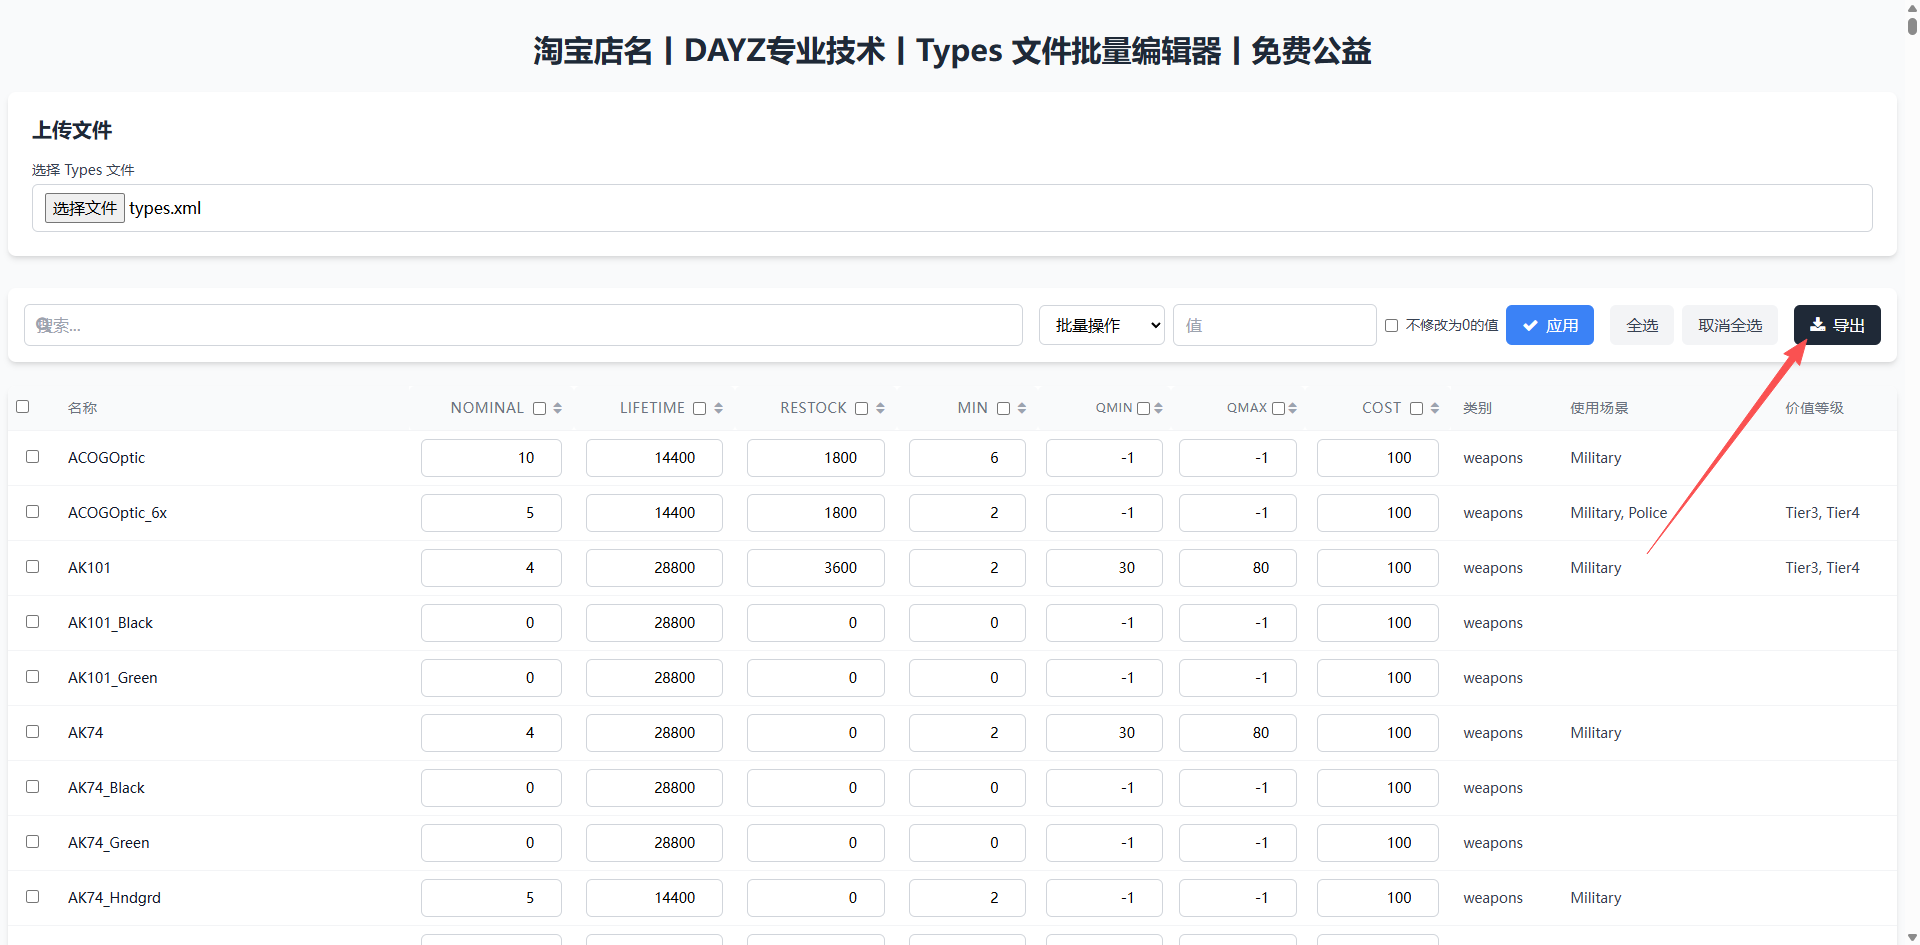Edit QMIN value for AK74

[x=1104, y=733]
